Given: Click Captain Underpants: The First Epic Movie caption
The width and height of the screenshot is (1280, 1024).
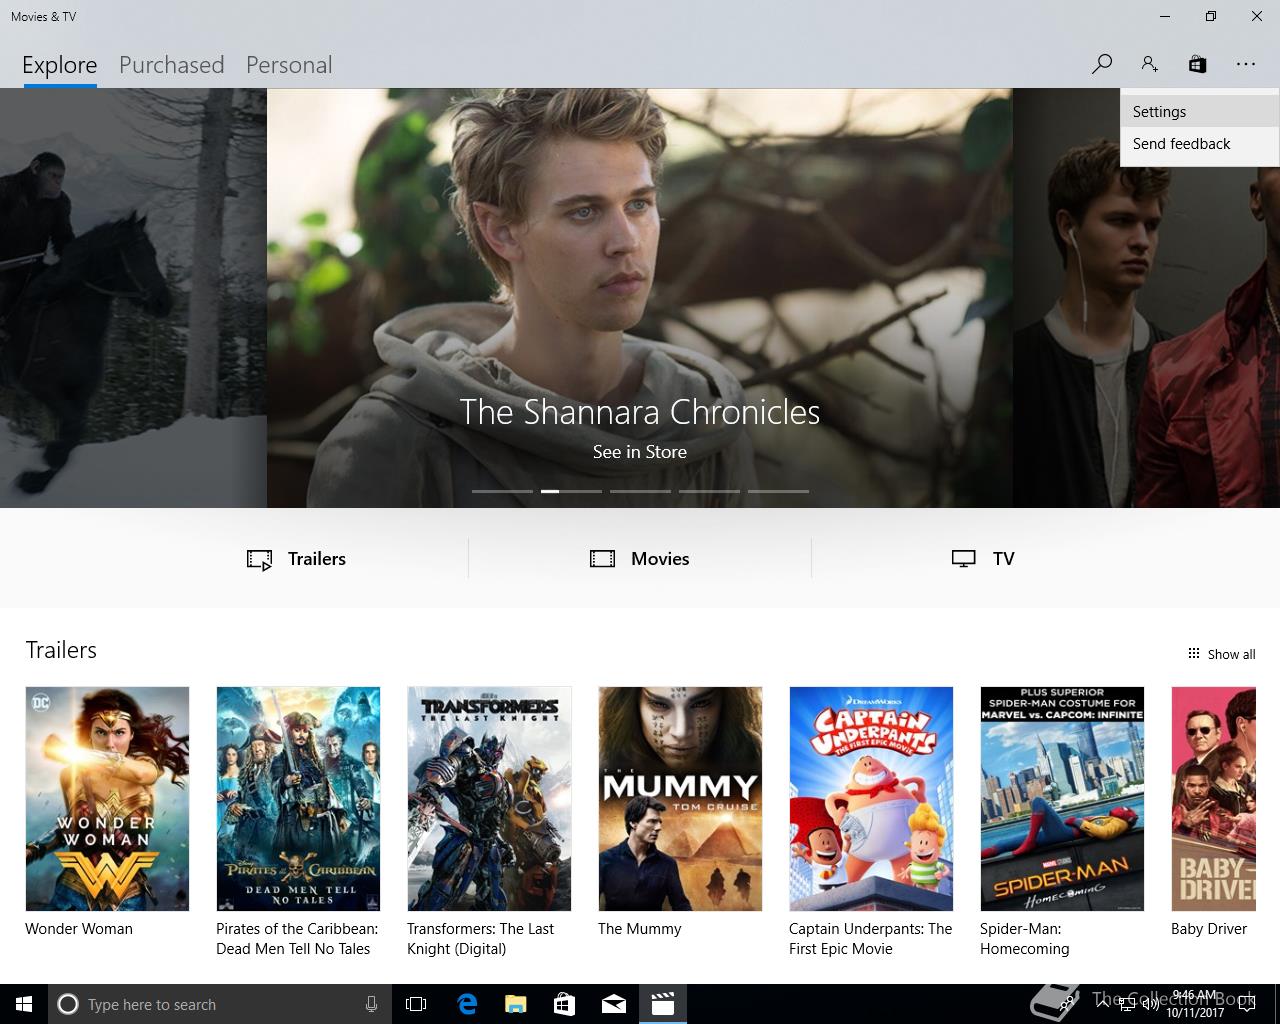Looking at the screenshot, I should pyautogui.click(x=871, y=939).
